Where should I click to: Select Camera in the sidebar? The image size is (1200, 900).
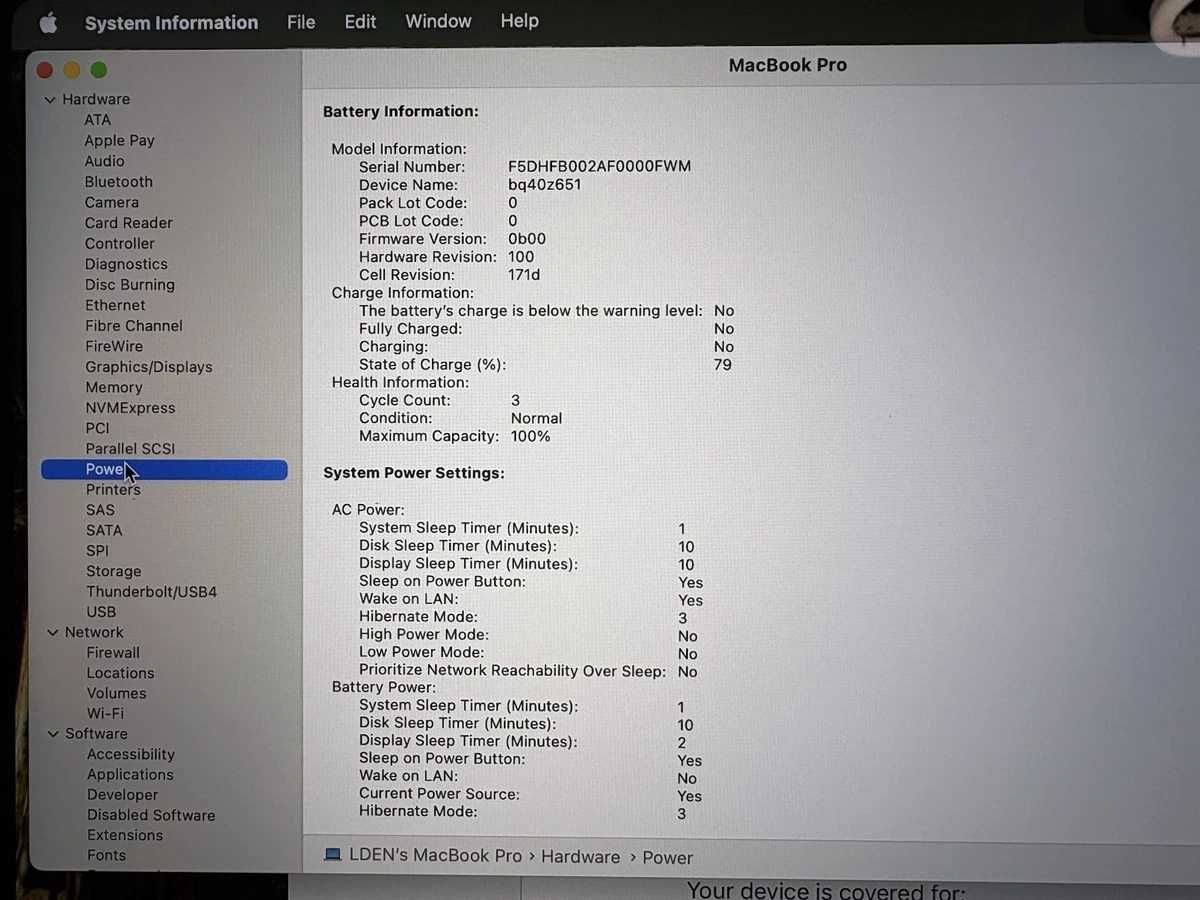click(x=111, y=202)
